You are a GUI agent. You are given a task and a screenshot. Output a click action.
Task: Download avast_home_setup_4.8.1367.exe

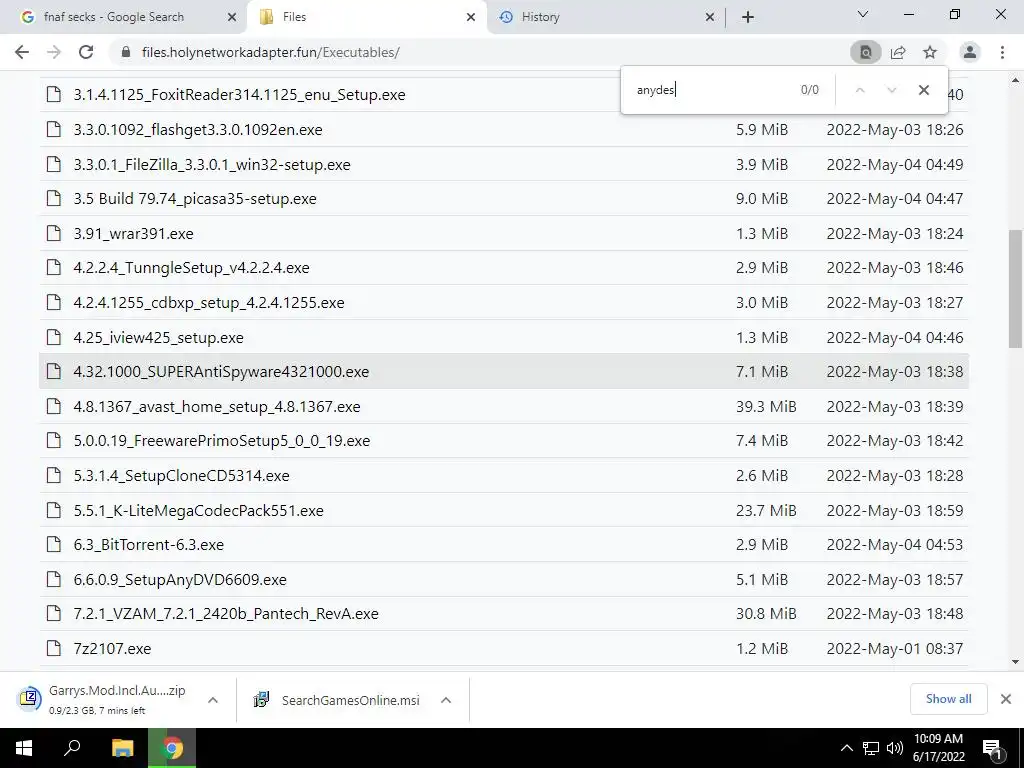pos(217,407)
